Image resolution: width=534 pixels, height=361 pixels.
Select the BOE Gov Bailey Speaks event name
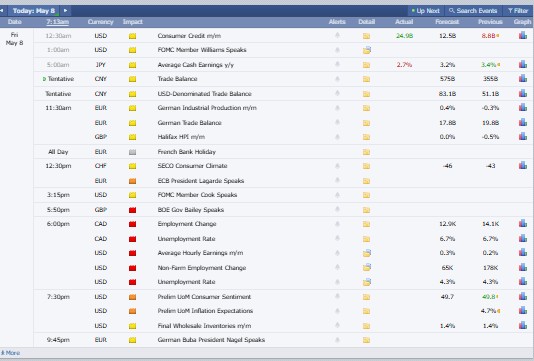tap(191, 210)
